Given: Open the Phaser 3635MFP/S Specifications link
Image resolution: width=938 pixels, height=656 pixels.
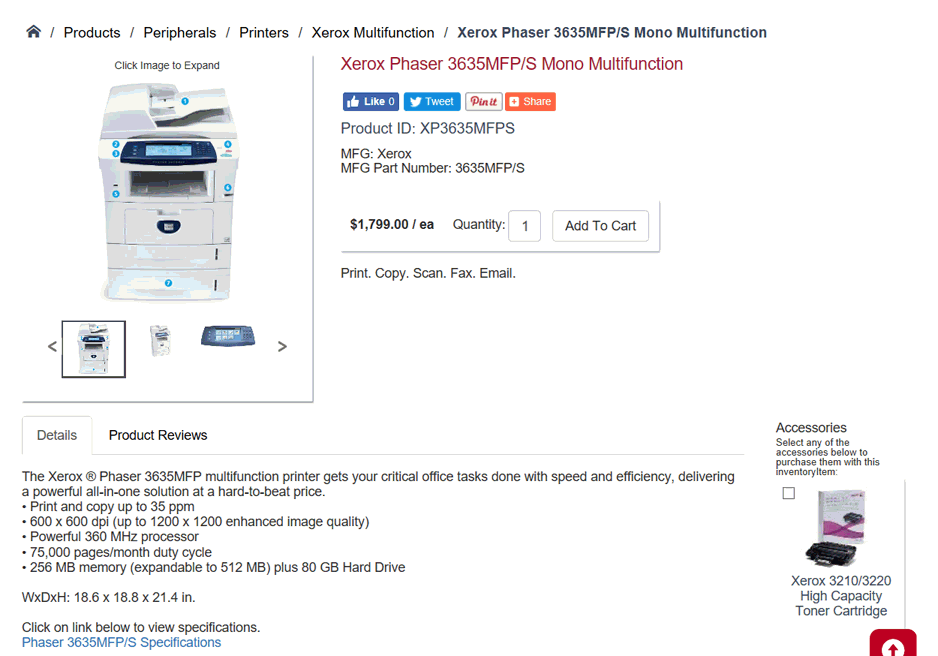Looking at the screenshot, I should click(121, 642).
